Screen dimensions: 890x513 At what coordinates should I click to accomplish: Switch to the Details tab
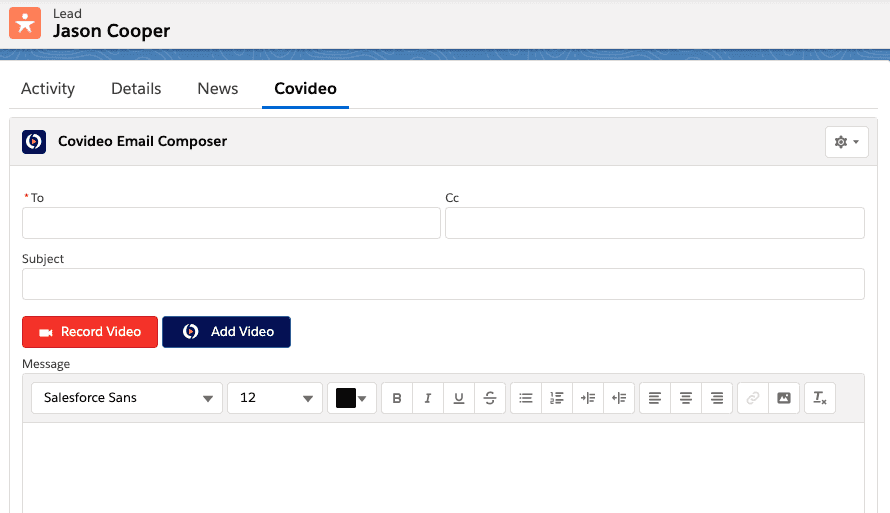[136, 88]
